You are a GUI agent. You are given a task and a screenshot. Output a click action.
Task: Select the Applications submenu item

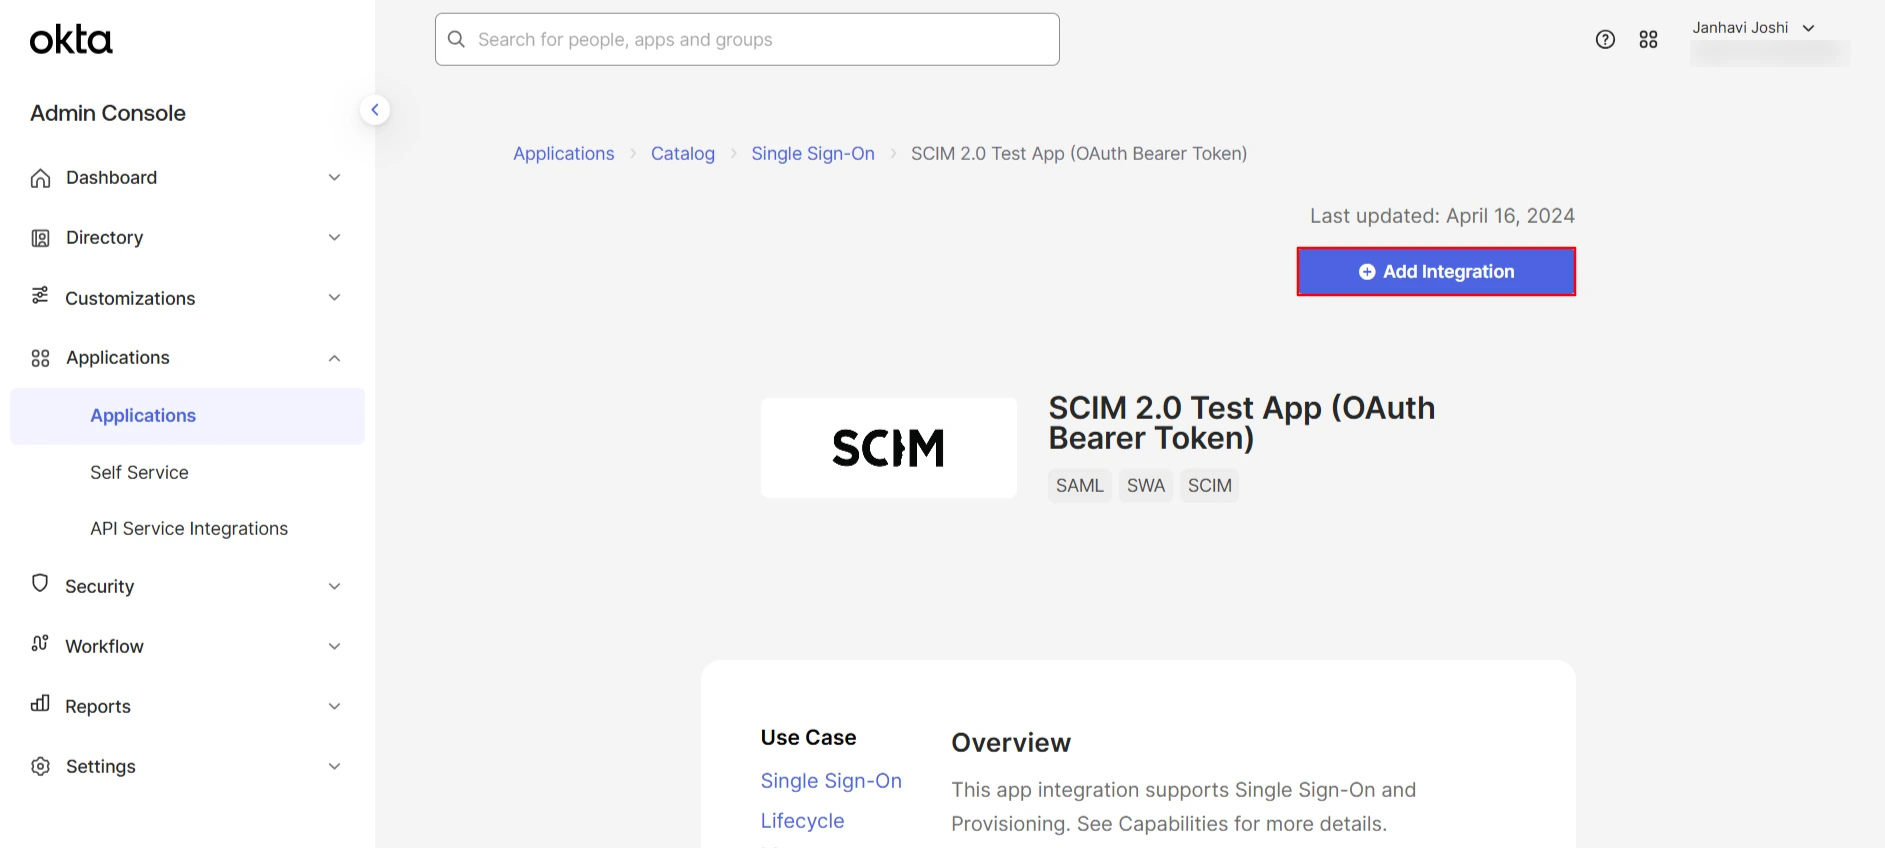tap(187, 416)
